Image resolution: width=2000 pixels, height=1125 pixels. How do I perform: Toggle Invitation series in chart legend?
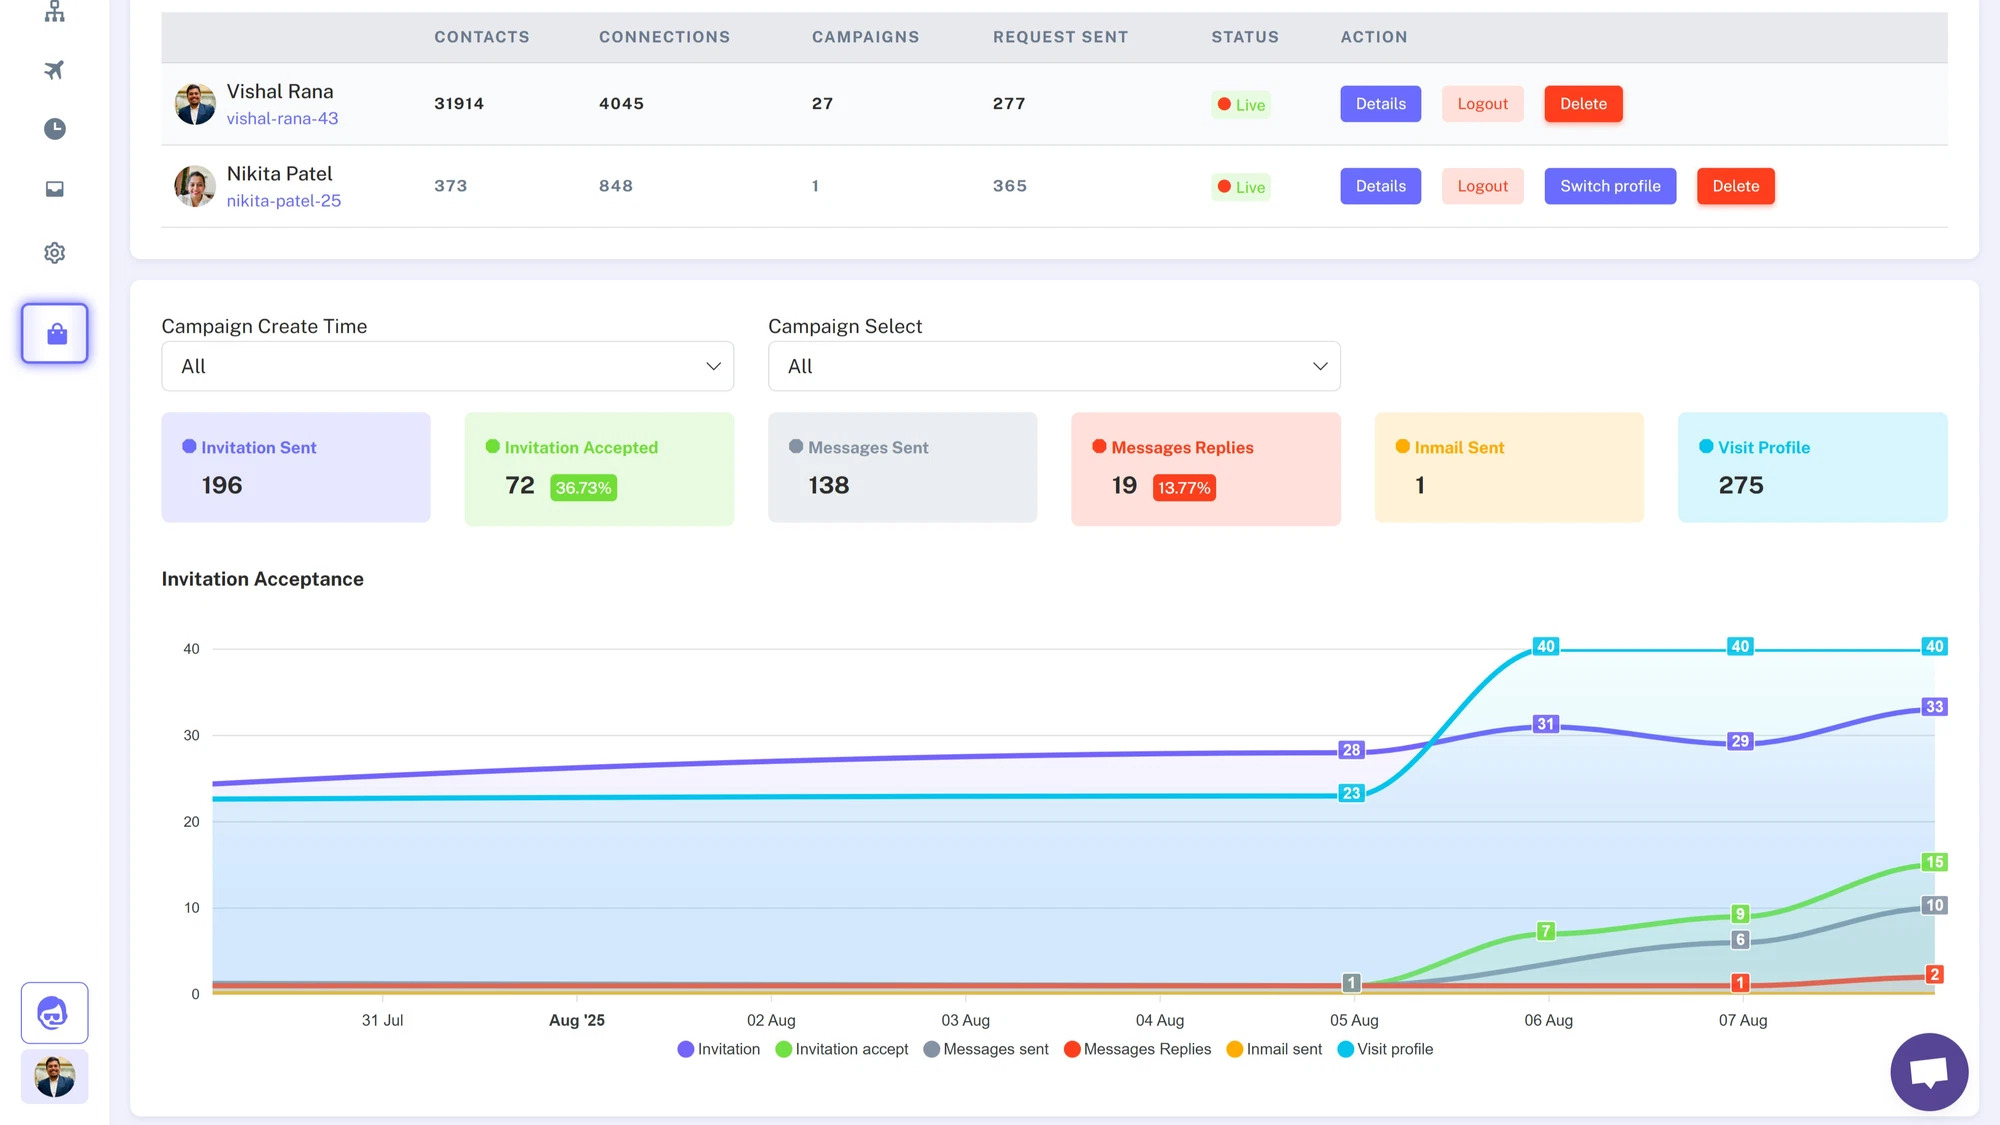(718, 1049)
